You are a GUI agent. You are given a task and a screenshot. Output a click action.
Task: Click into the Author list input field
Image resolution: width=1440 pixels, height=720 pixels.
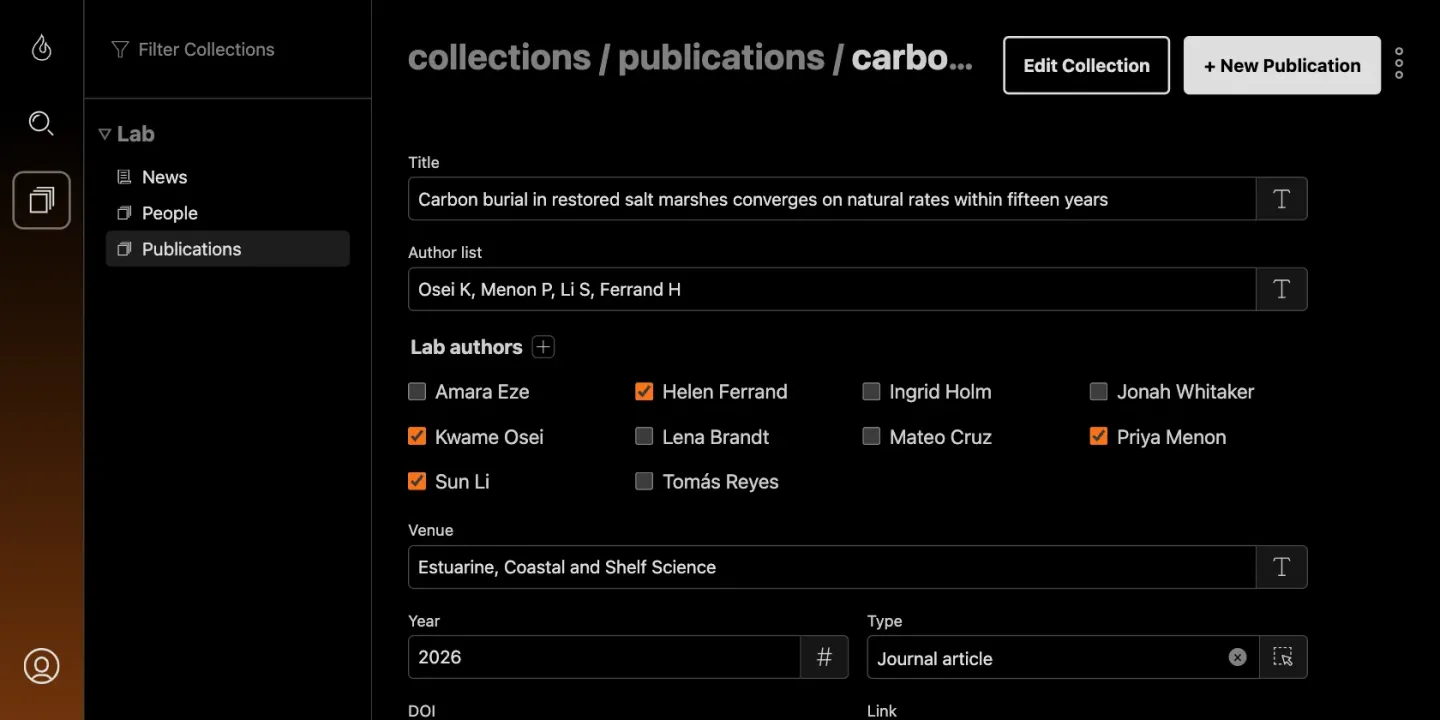click(x=832, y=289)
